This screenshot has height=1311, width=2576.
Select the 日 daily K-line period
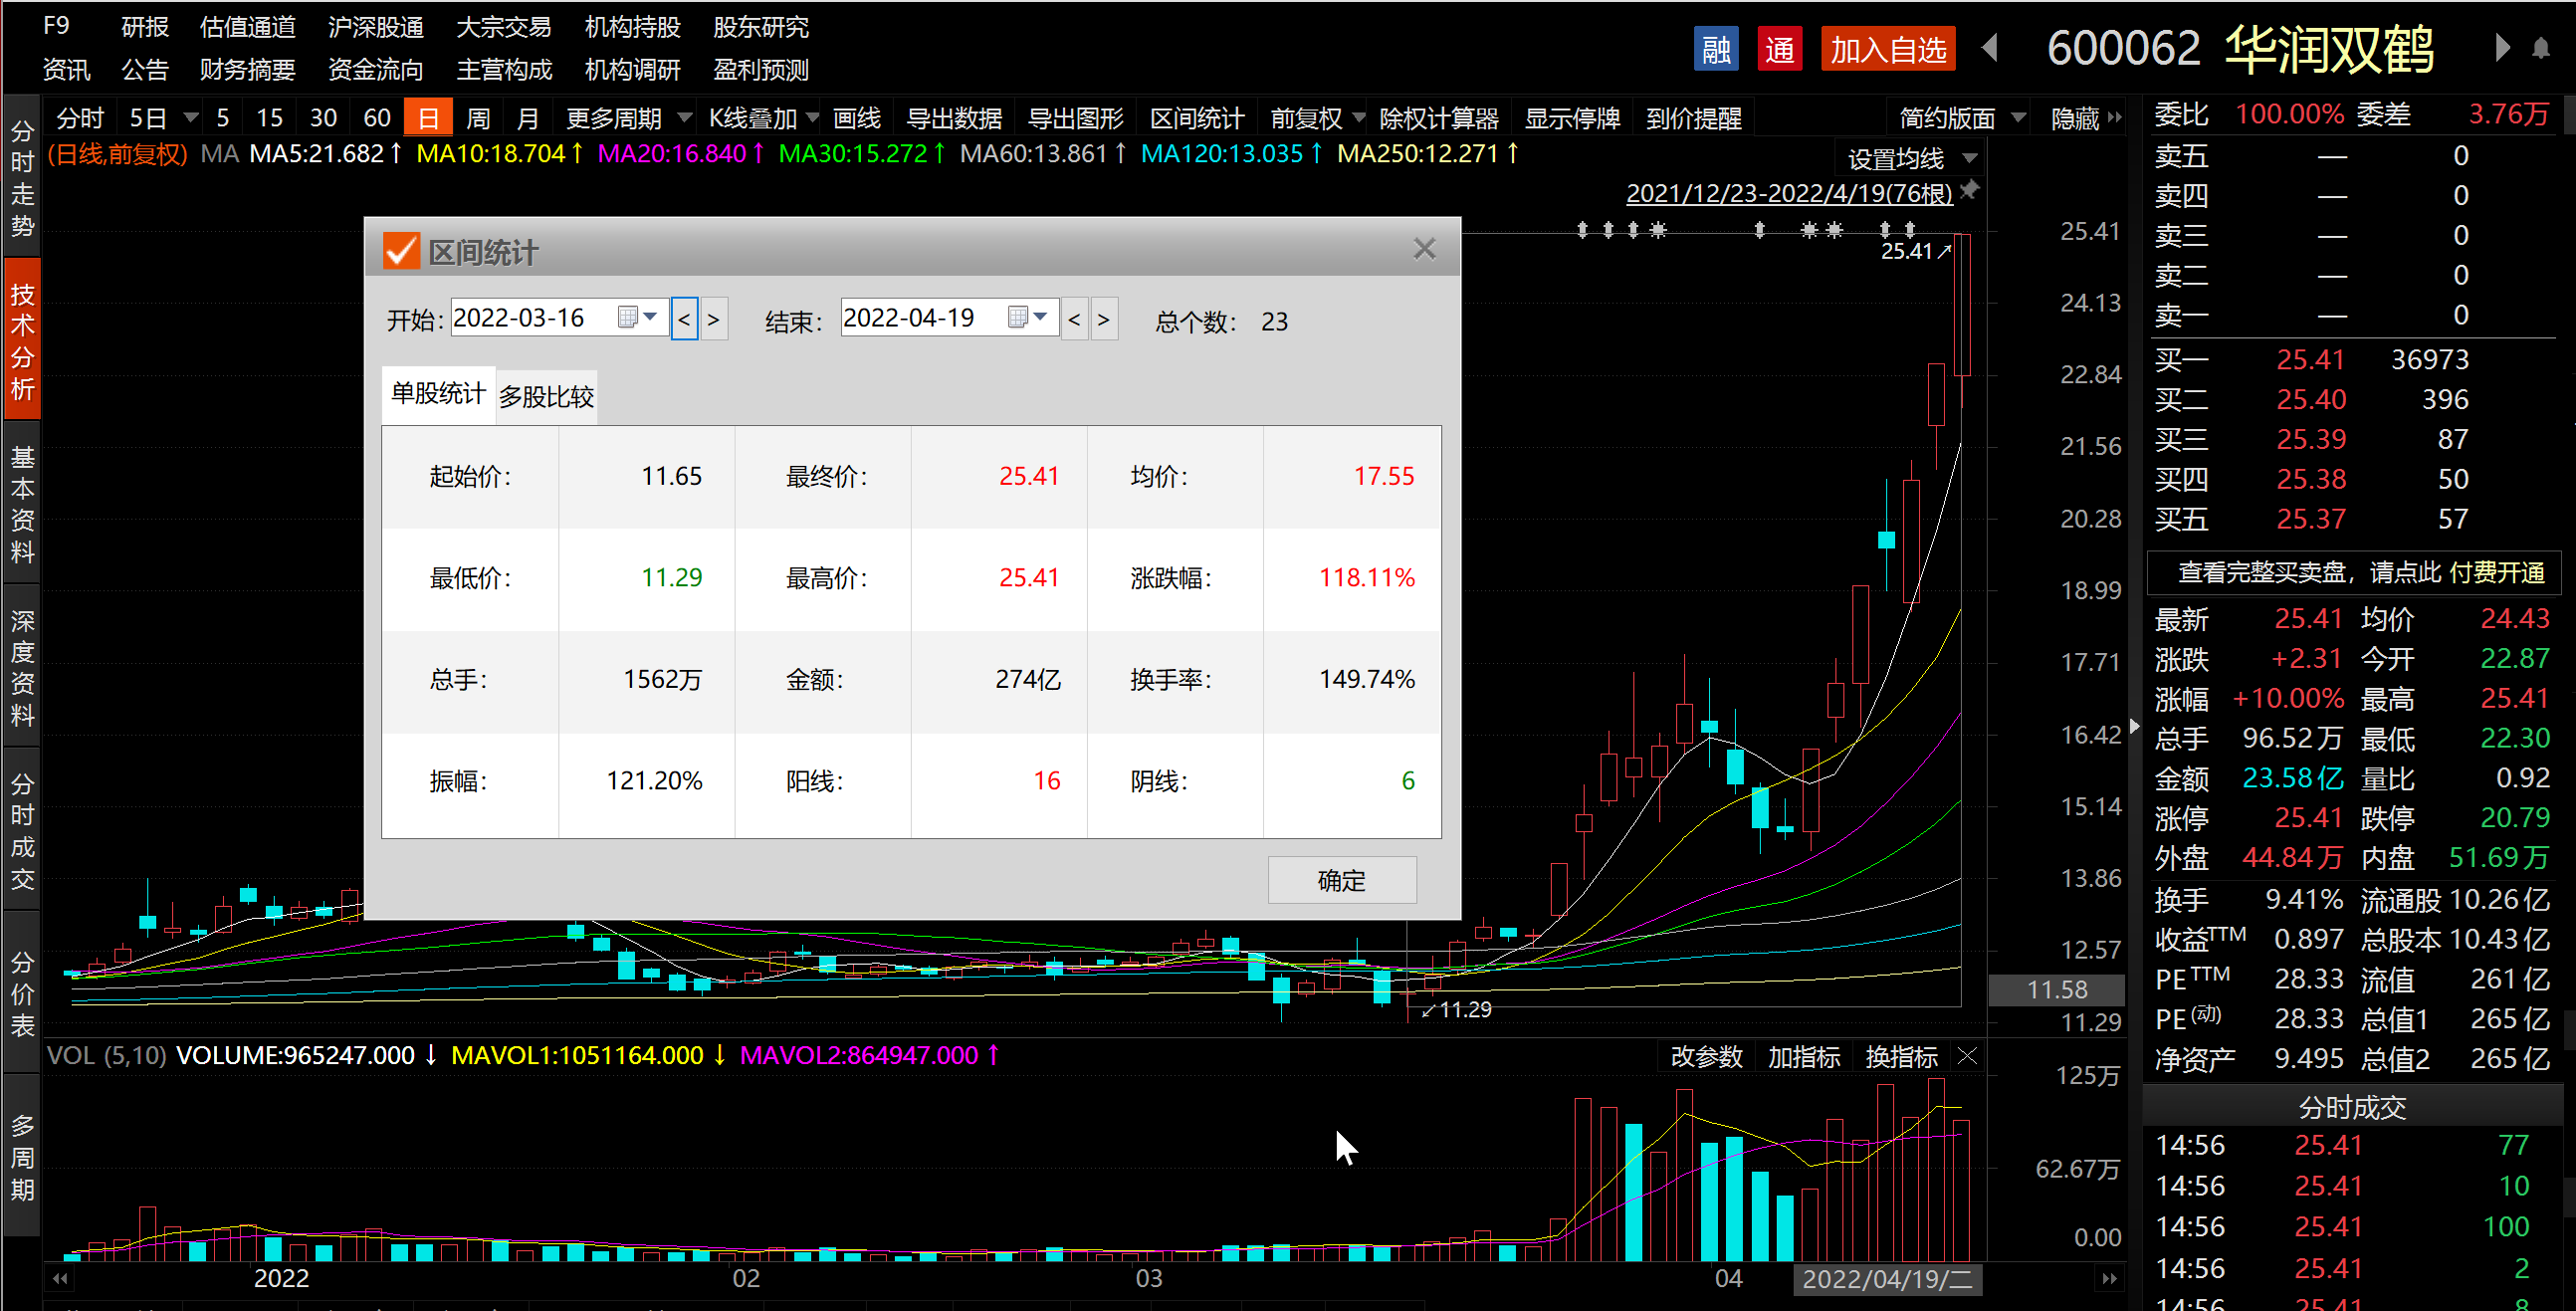tap(428, 118)
